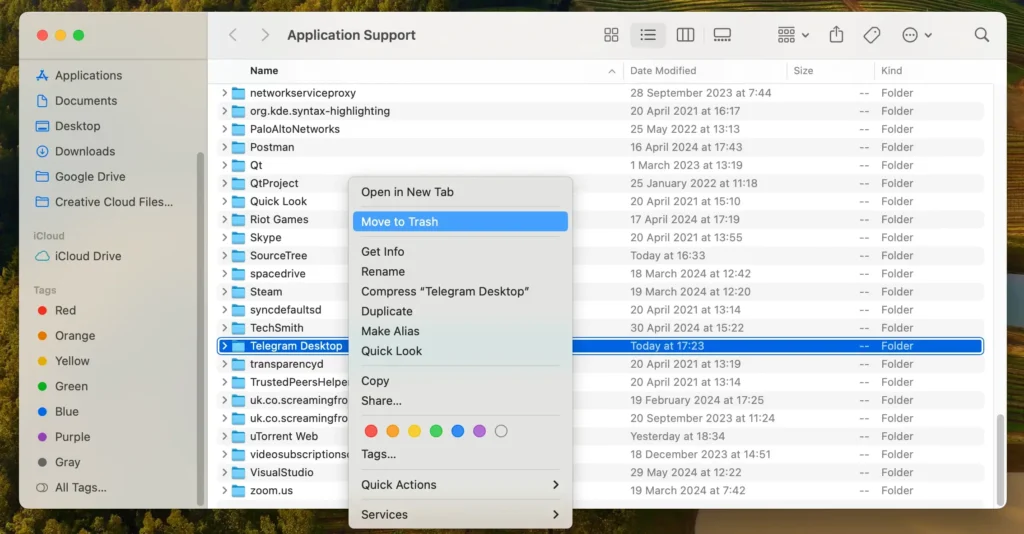Choose Copy from context menu

(x=460, y=381)
